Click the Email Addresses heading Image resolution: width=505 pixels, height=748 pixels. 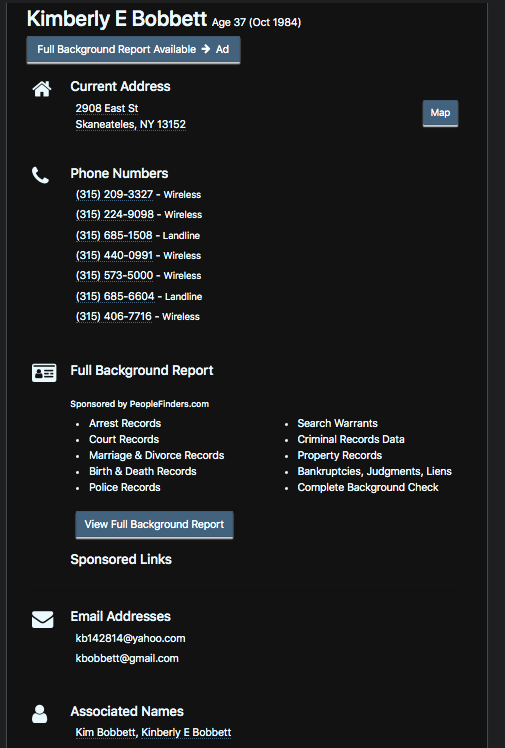pos(121,616)
